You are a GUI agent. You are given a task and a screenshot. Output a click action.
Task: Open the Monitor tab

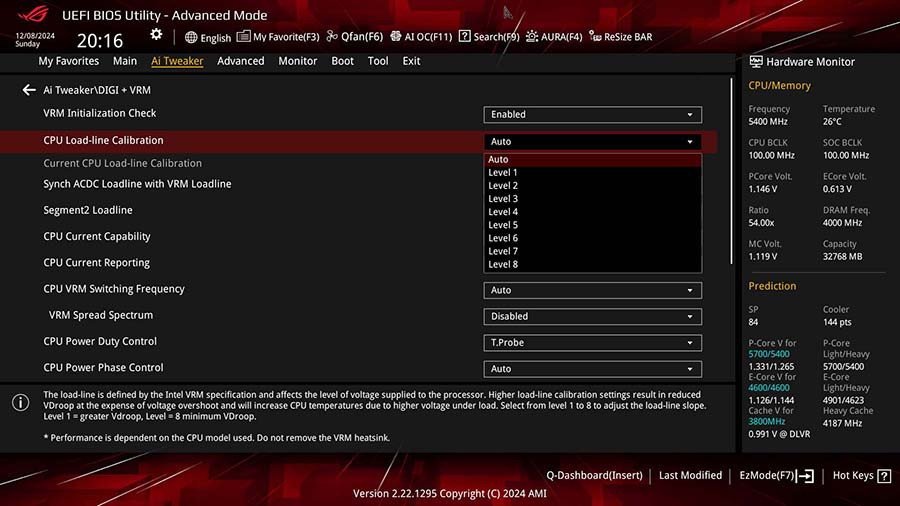point(297,61)
